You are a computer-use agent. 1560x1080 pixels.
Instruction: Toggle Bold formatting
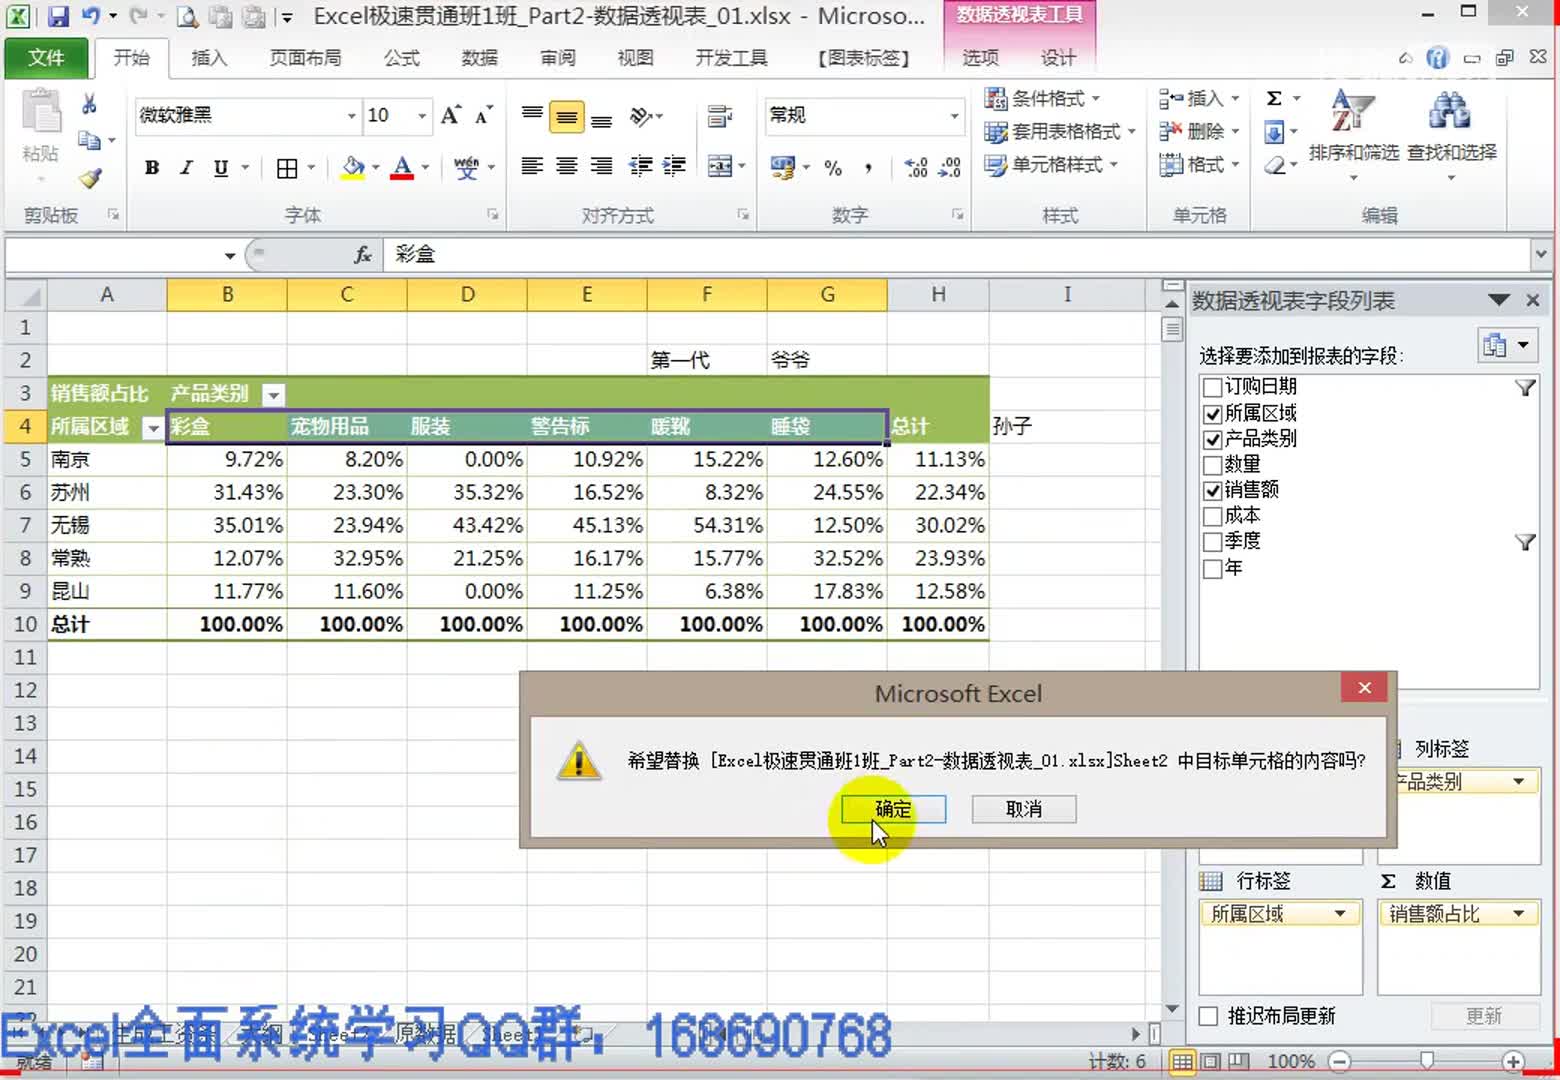pos(152,168)
